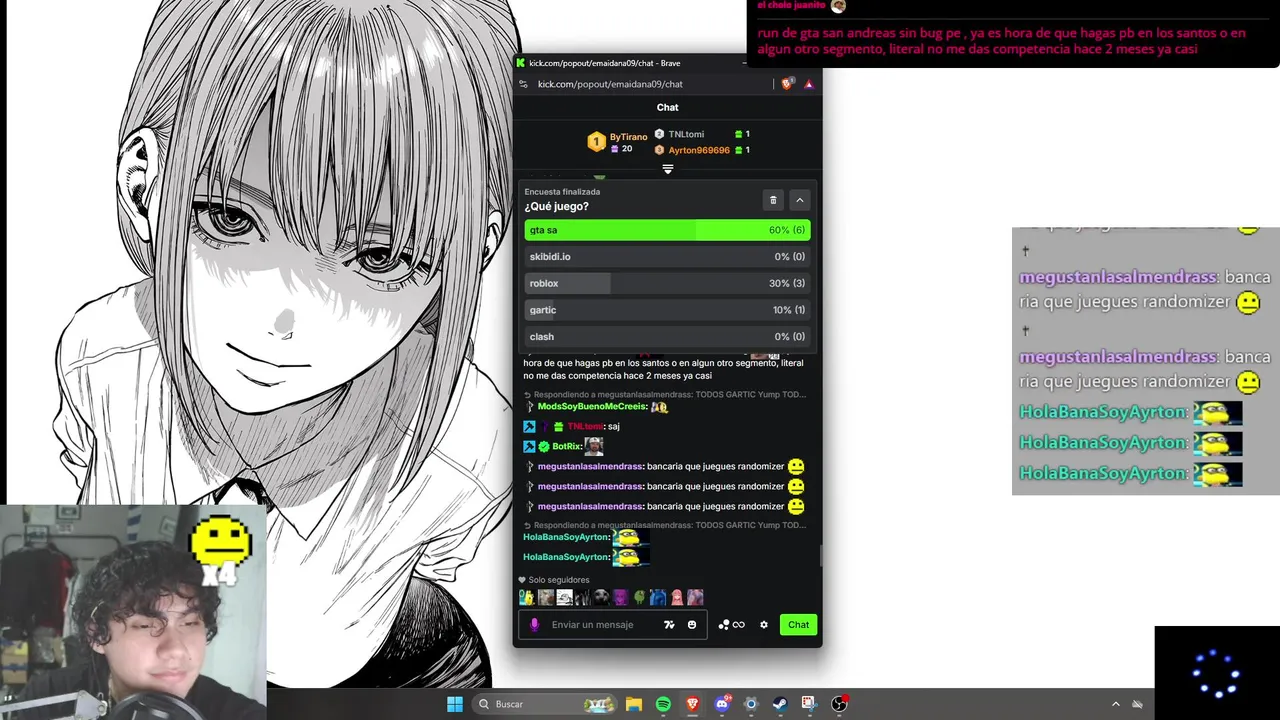Click ModsSoyBuenoMeCreeis username in chat

coord(592,407)
